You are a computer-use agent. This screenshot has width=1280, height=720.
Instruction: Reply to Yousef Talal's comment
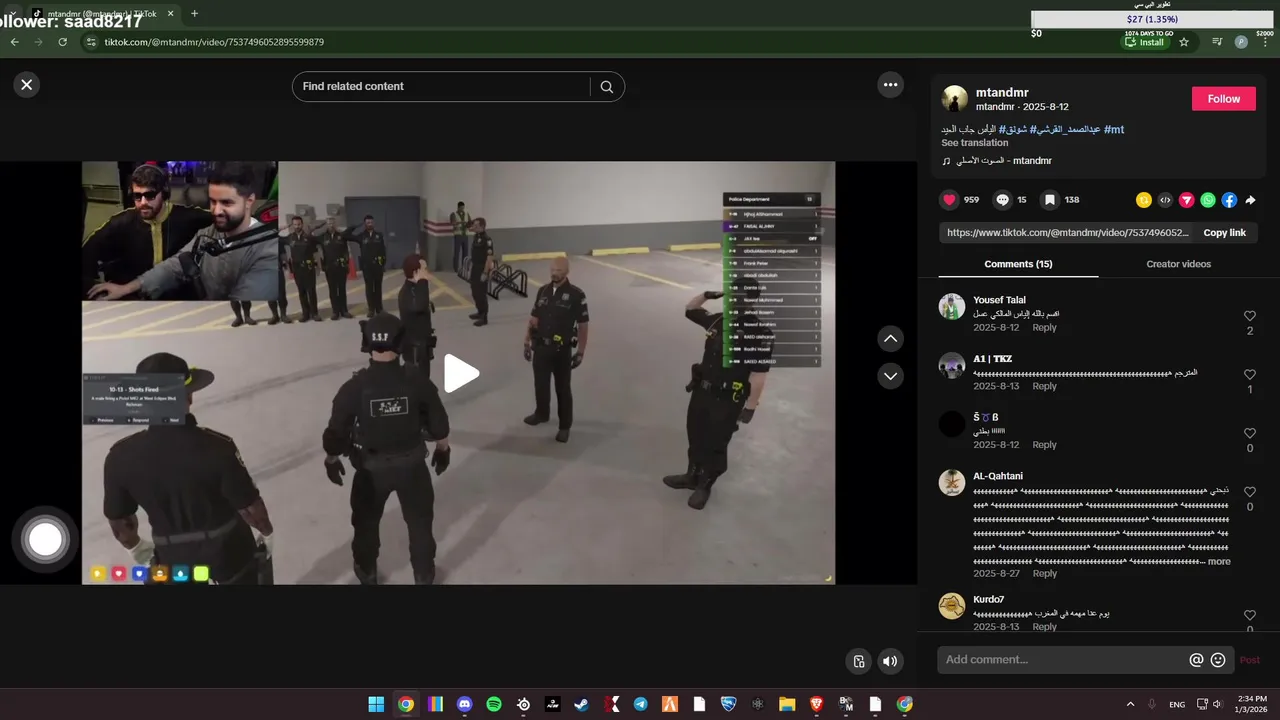(1044, 328)
